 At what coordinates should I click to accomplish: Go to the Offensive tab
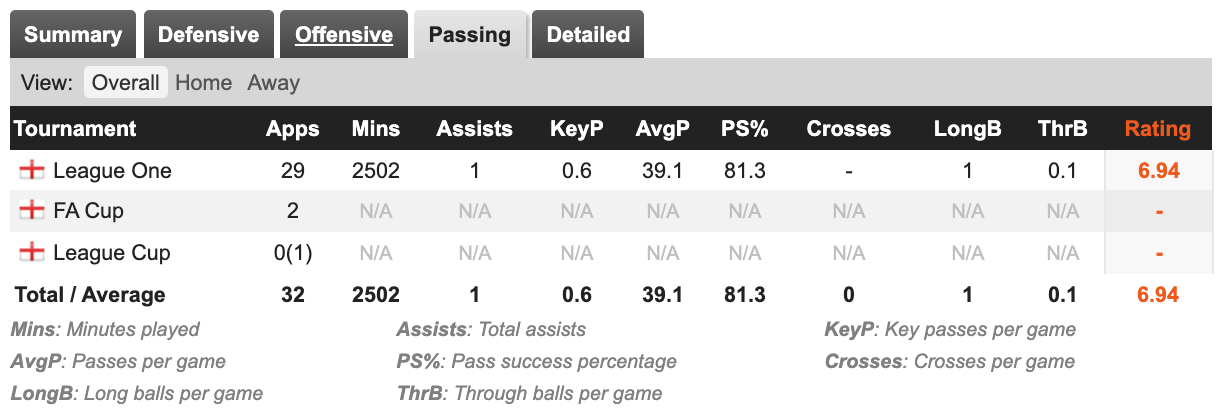(344, 35)
